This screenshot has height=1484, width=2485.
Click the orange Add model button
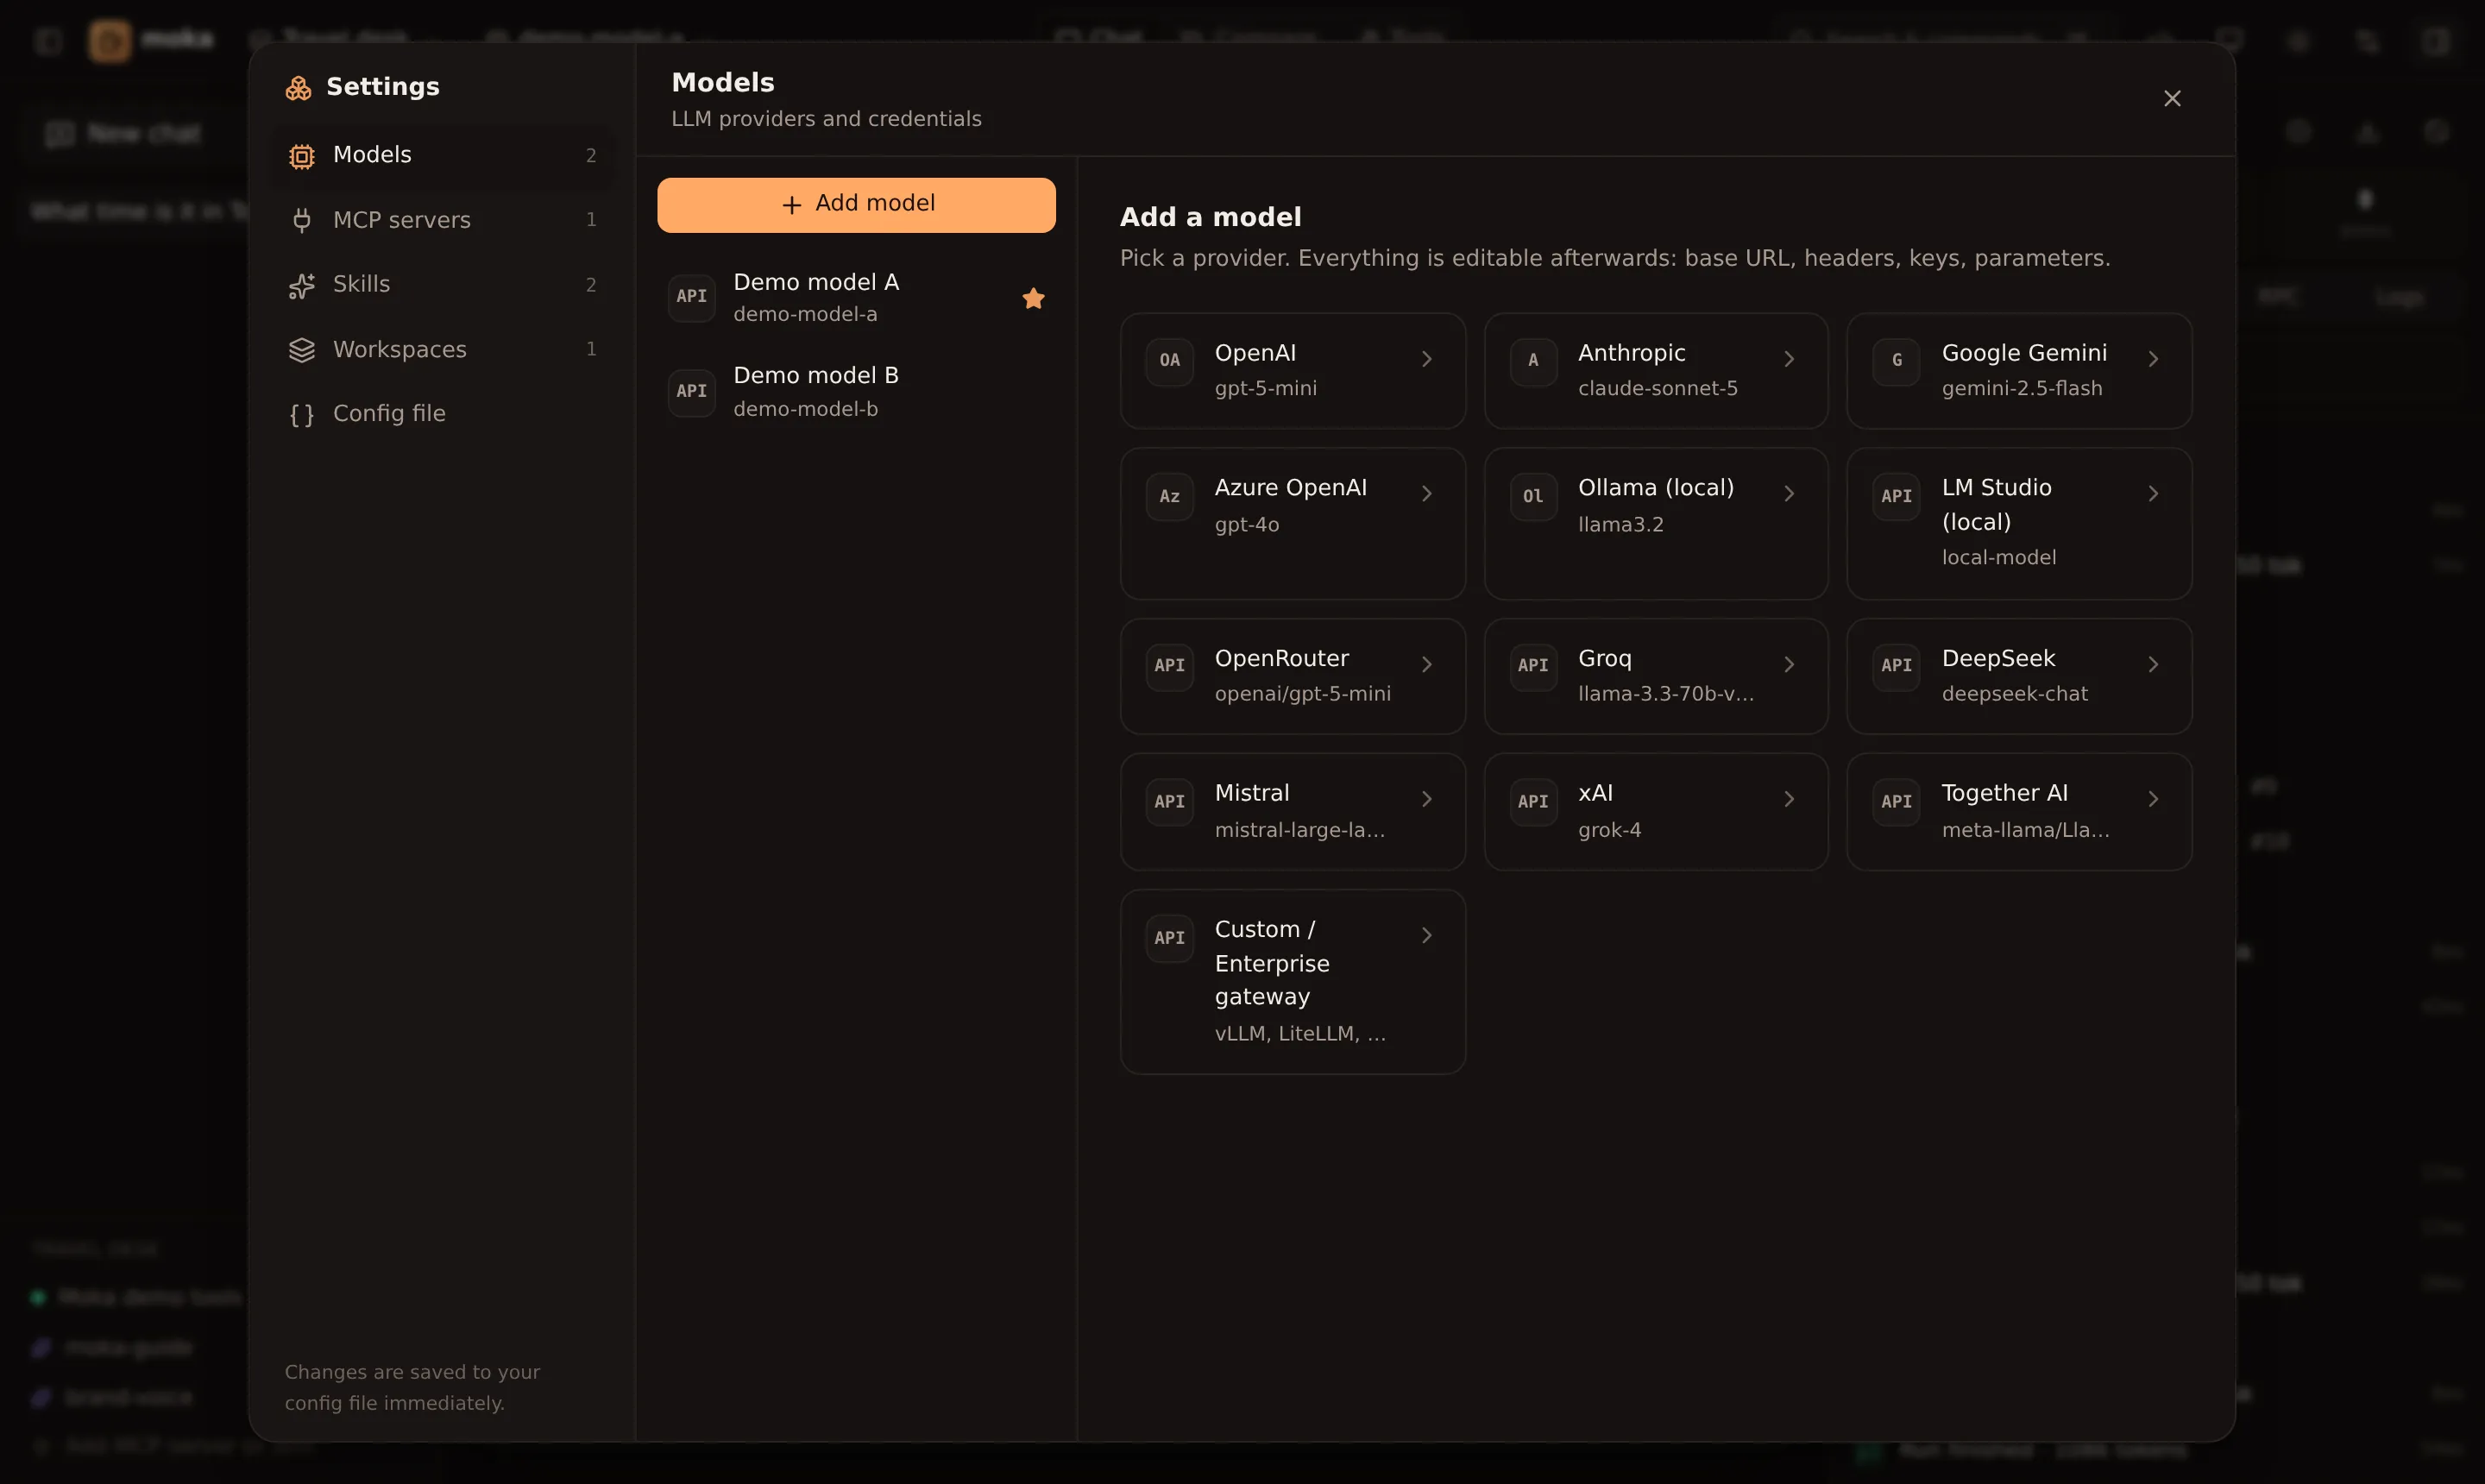(x=856, y=205)
